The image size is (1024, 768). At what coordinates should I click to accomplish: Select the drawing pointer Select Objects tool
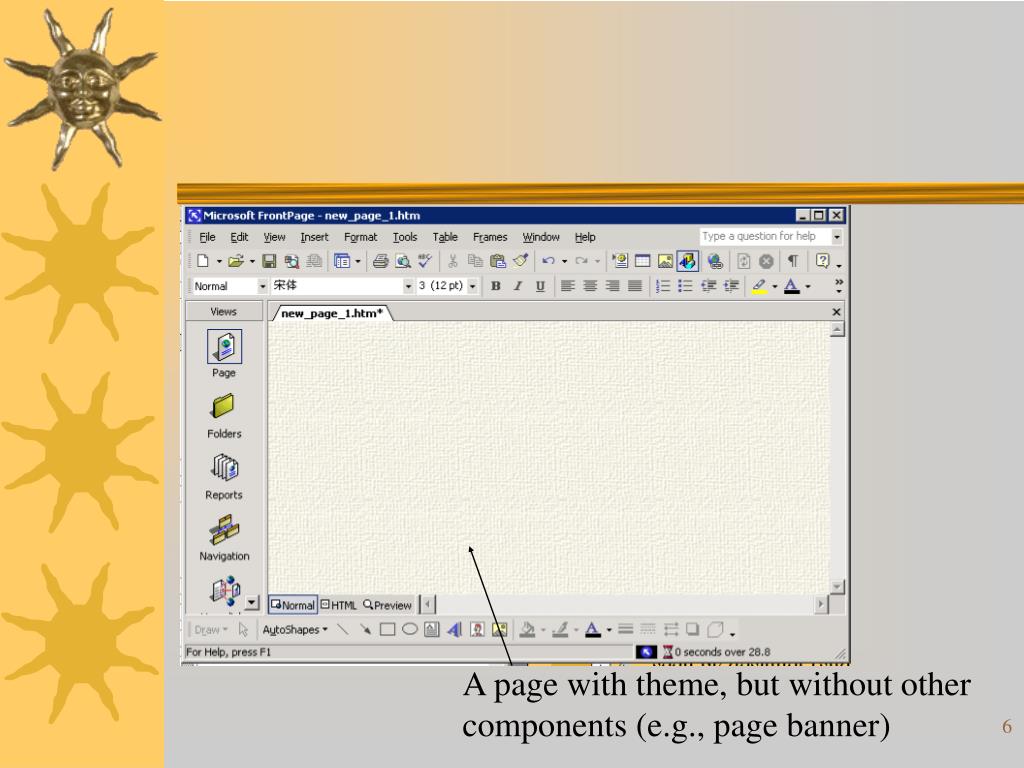244,630
